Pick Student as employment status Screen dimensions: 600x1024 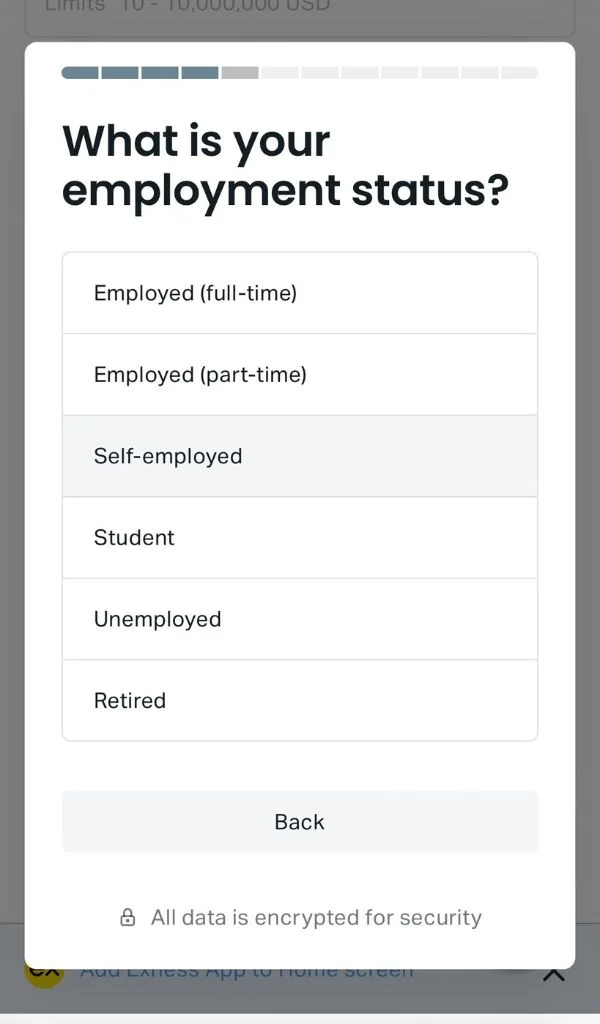pos(299,537)
